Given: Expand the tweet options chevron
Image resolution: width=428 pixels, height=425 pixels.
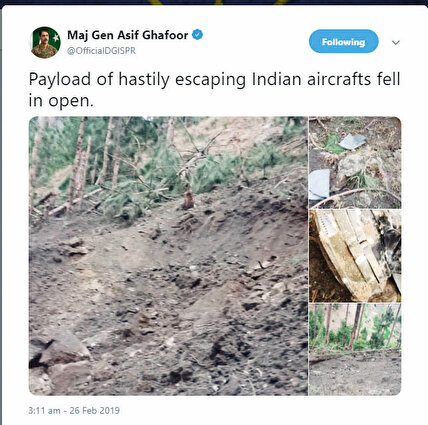Looking at the screenshot, I should pyautogui.click(x=396, y=43).
